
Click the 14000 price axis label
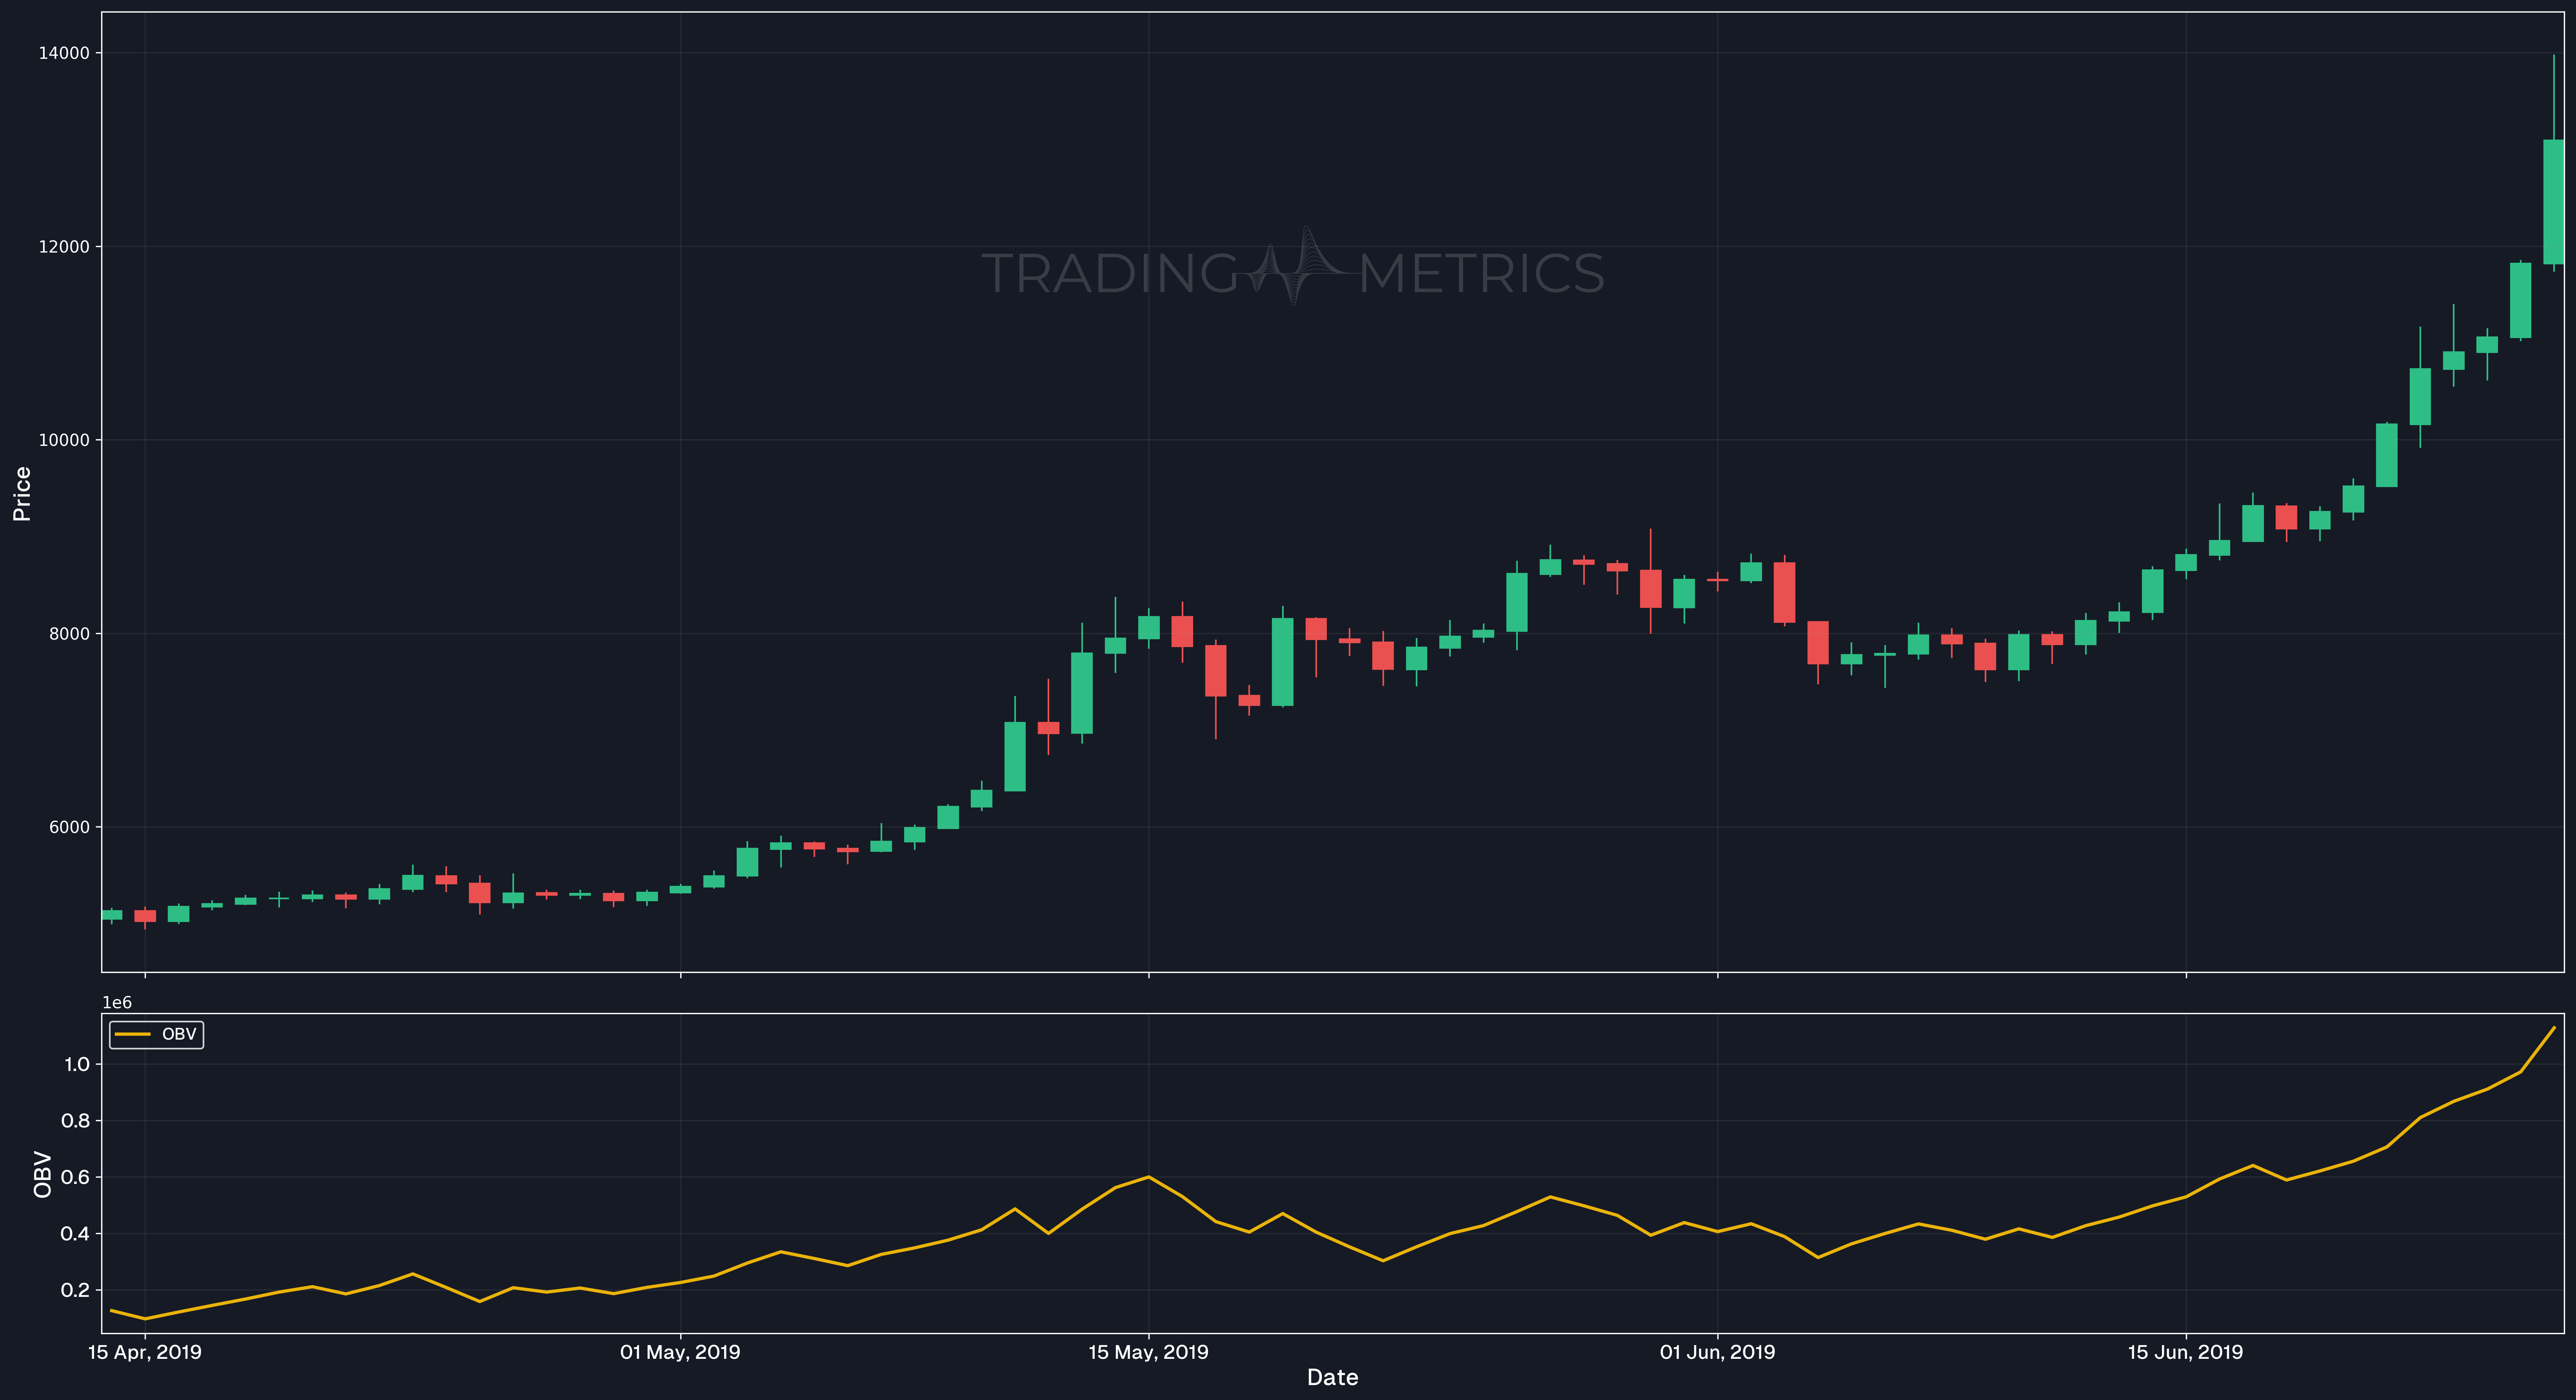click(x=64, y=53)
